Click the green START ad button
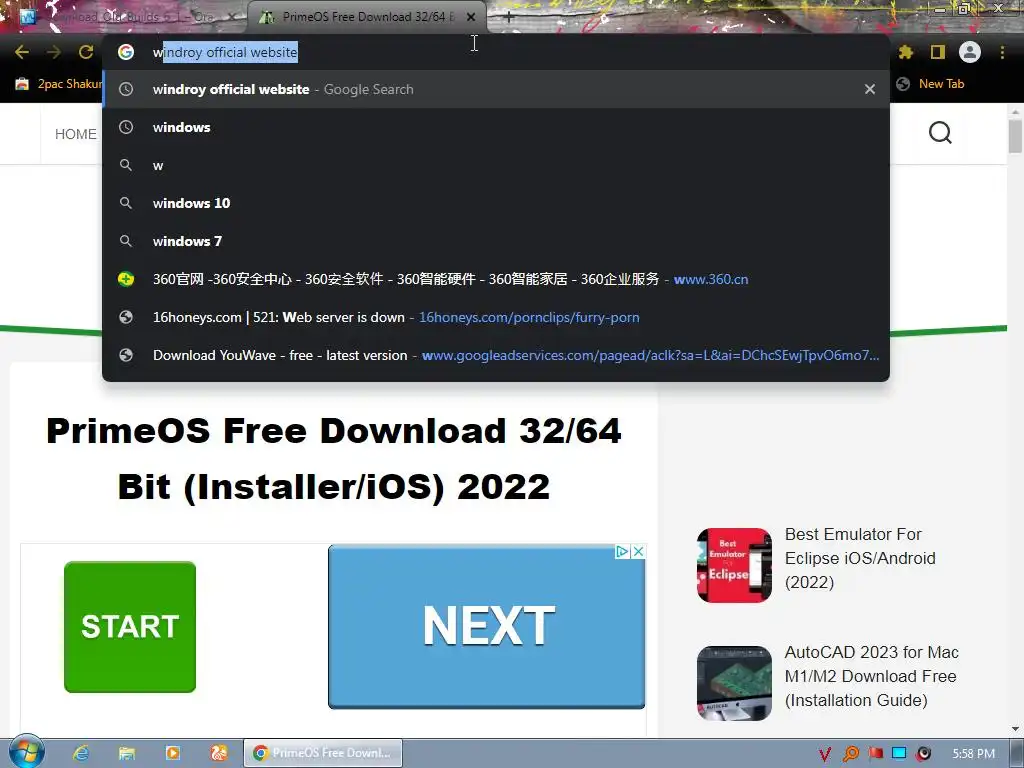 pos(130,627)
